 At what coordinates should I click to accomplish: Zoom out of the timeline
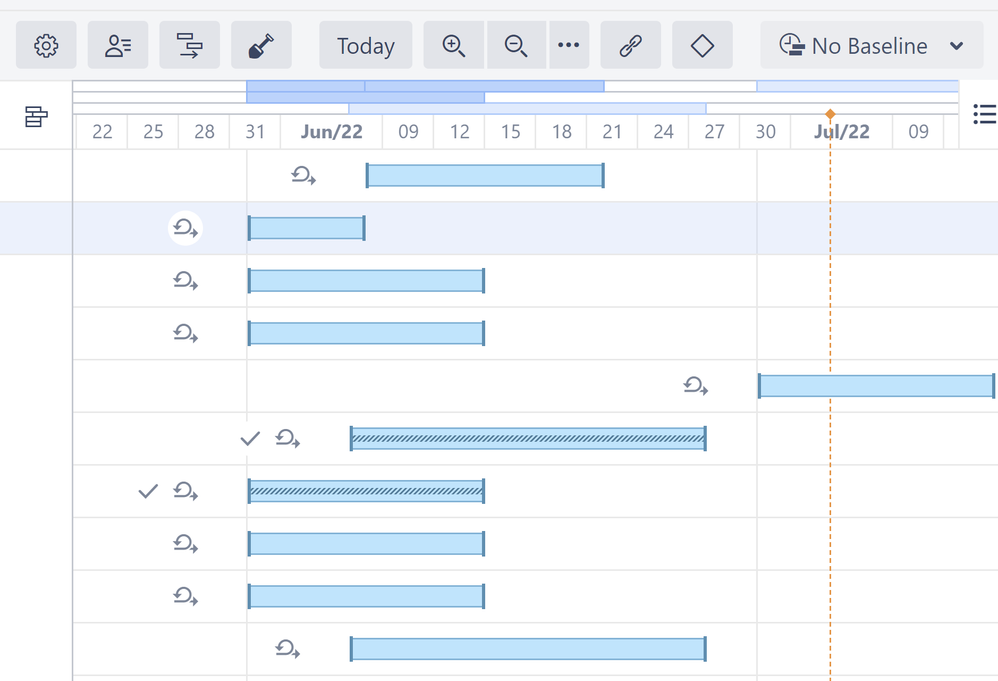tap(516, 45)
